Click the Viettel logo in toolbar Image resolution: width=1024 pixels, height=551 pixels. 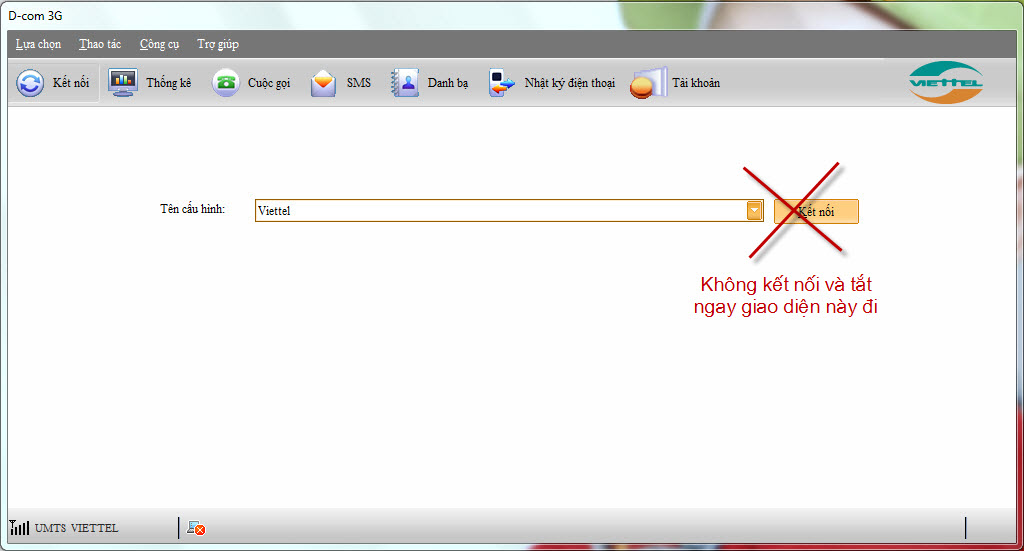[945, 83]
